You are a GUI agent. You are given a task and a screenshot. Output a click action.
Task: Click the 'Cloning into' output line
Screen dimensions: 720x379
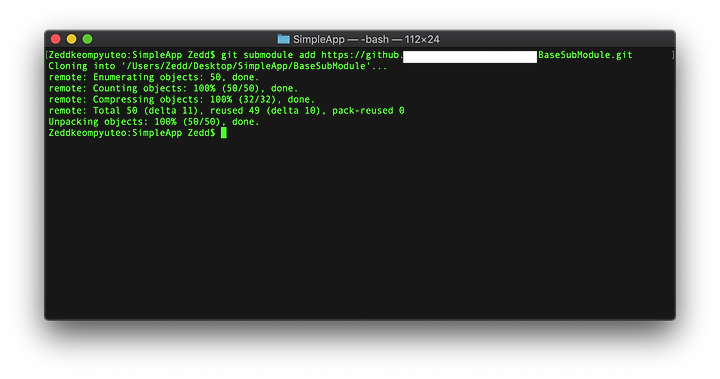click(218, 66)
